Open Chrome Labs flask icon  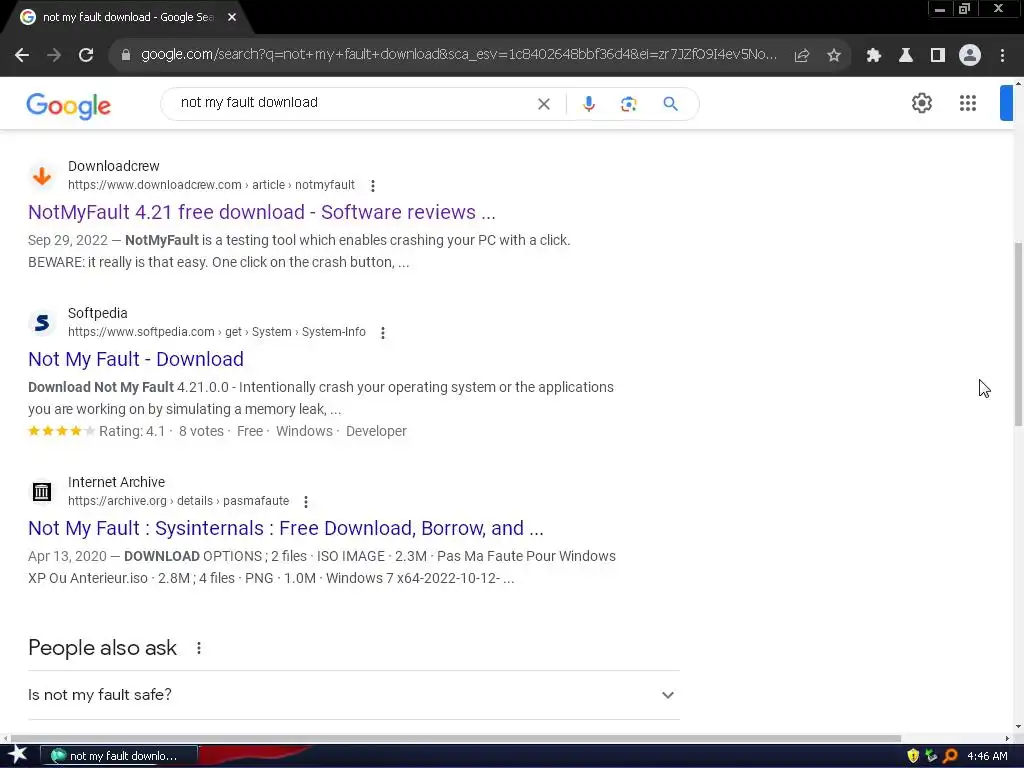905,56
